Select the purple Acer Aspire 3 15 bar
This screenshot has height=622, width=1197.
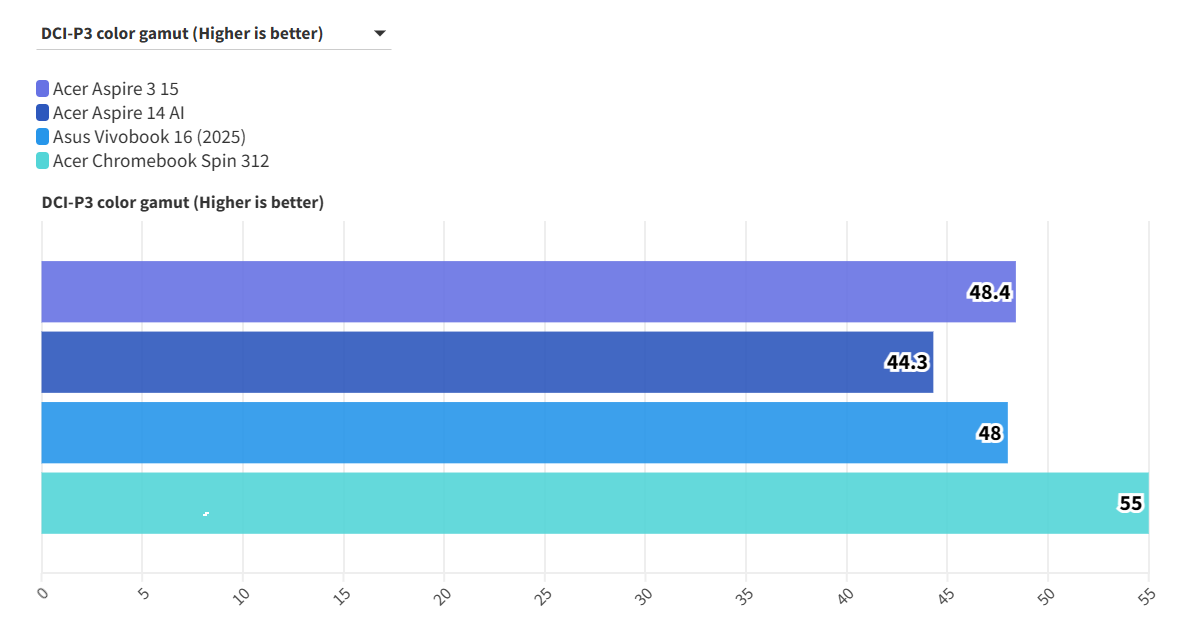pyautogui.click(x=500, y=292)
